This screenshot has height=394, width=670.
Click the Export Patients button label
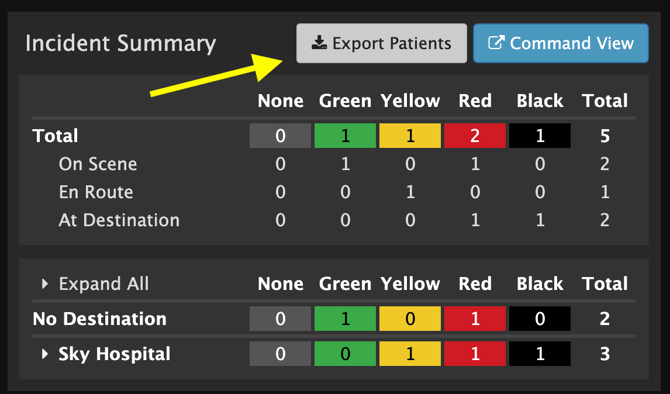tap(391, 43)
